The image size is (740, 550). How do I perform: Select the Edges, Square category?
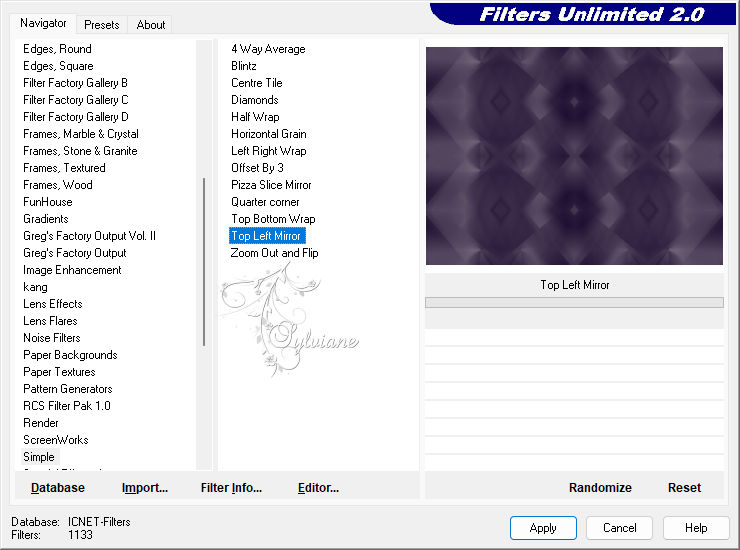pos(58,66)
